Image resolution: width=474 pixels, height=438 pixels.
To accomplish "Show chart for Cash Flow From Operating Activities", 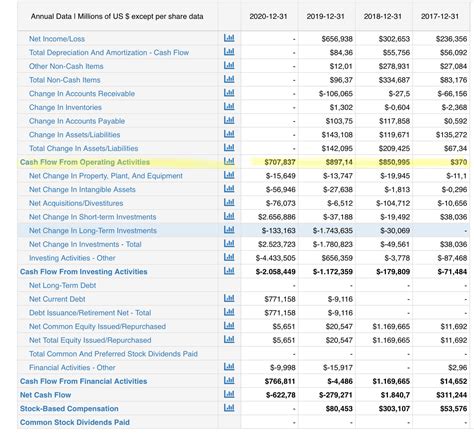I will coord(229,161).
